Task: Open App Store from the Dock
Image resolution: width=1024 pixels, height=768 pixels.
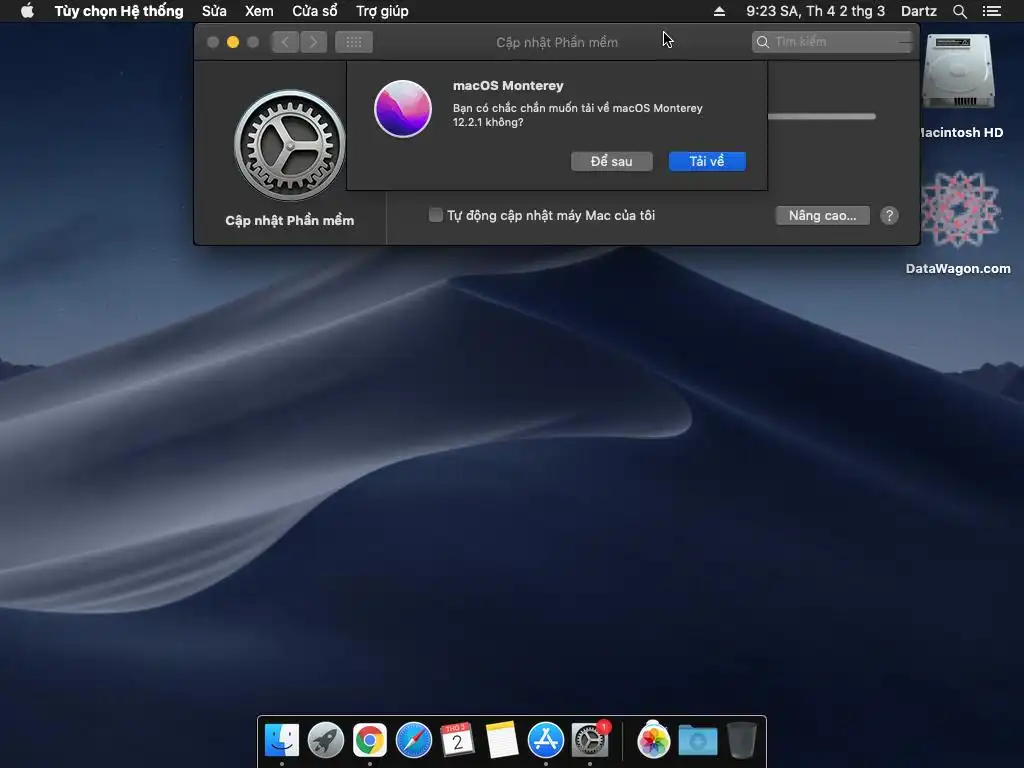Action: coord(545,740)
